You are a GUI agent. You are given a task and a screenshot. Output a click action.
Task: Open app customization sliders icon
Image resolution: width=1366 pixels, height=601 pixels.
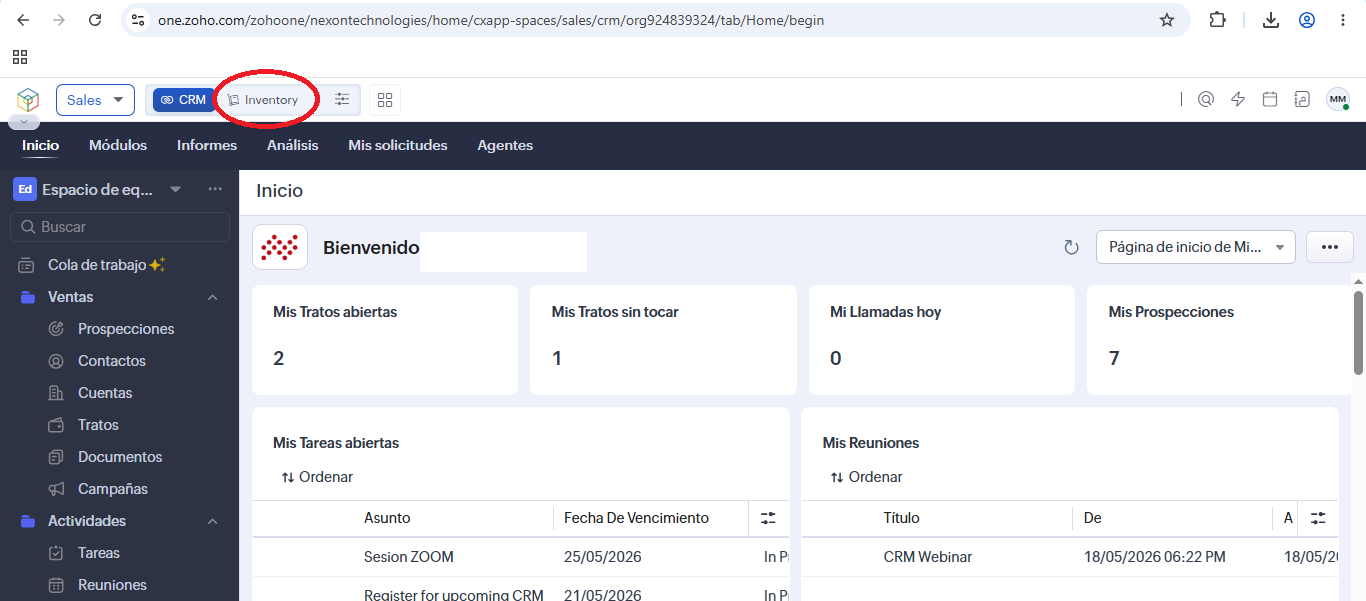[x=342, y=100]
